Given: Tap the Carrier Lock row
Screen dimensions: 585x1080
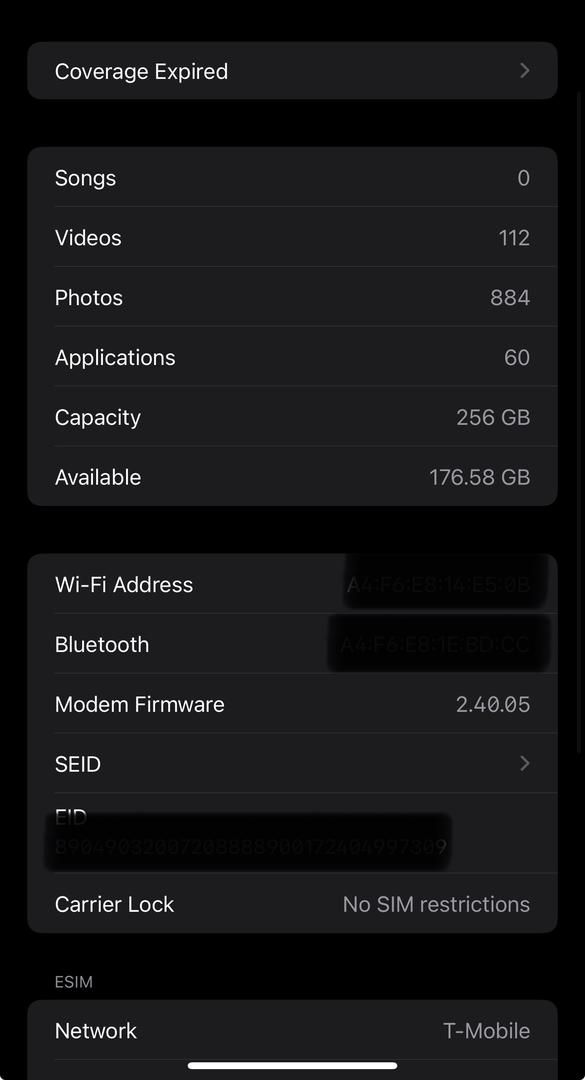Looking at the screenshot, I should click(292, 904).
